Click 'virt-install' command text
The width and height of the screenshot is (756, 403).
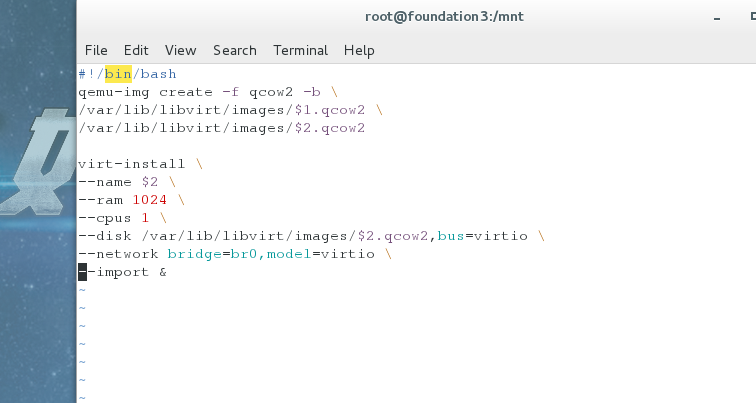tap(132, 164)
